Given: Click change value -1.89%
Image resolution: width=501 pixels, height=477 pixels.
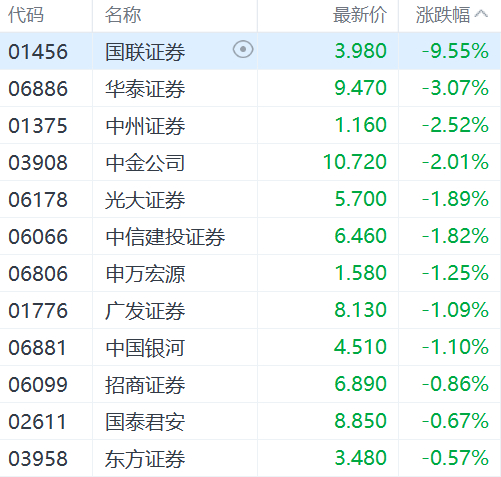Looking at the screenshot, I should click(x=455, y=199).
